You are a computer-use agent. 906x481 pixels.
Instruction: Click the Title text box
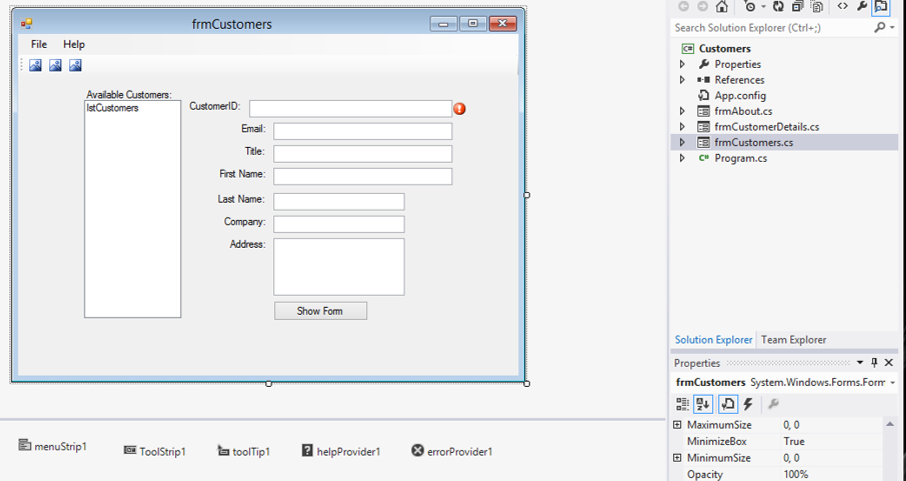pos(363,154)
